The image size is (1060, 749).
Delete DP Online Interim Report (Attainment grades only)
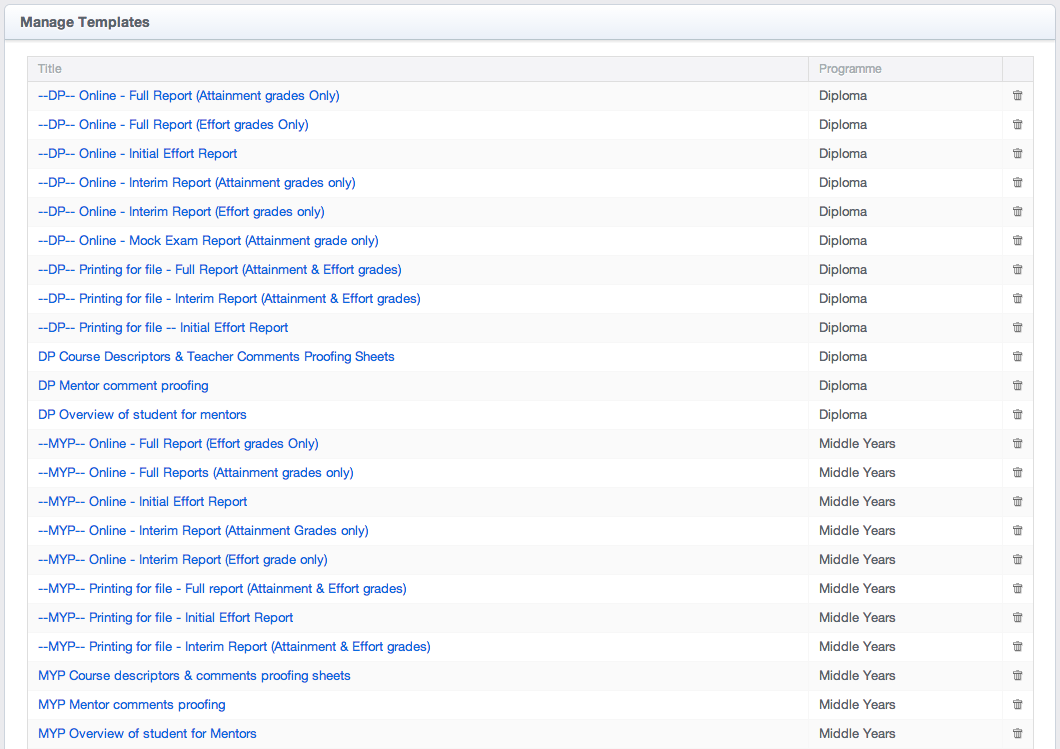coord(1017,183)
